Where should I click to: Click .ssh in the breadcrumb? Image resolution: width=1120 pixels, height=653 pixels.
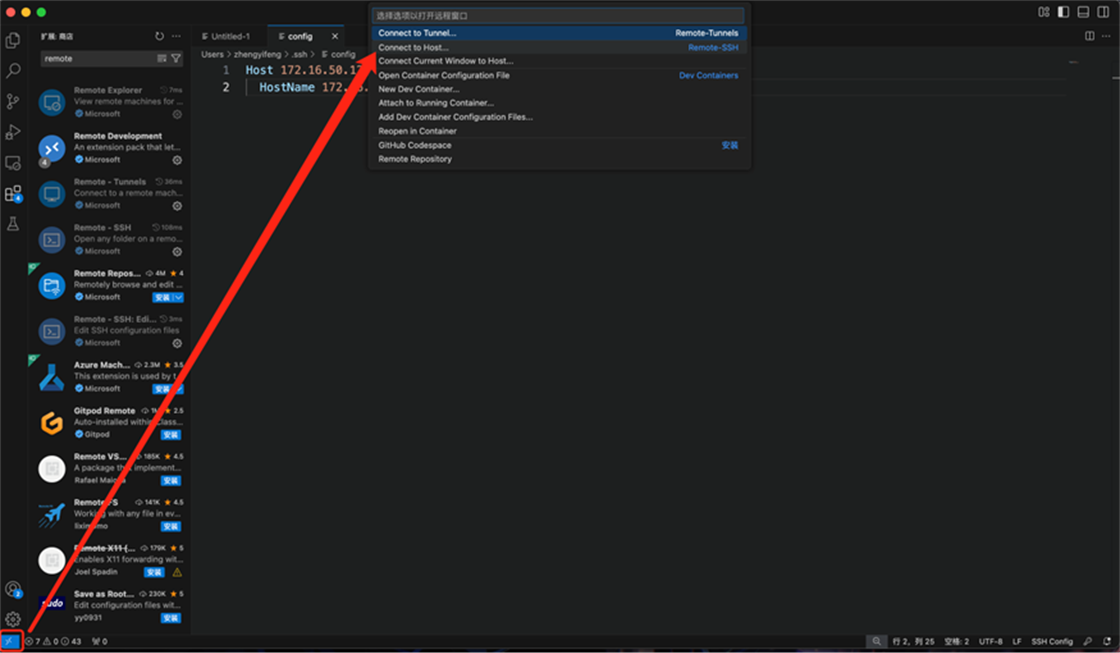pyautogui.click(x=299, y=54)
